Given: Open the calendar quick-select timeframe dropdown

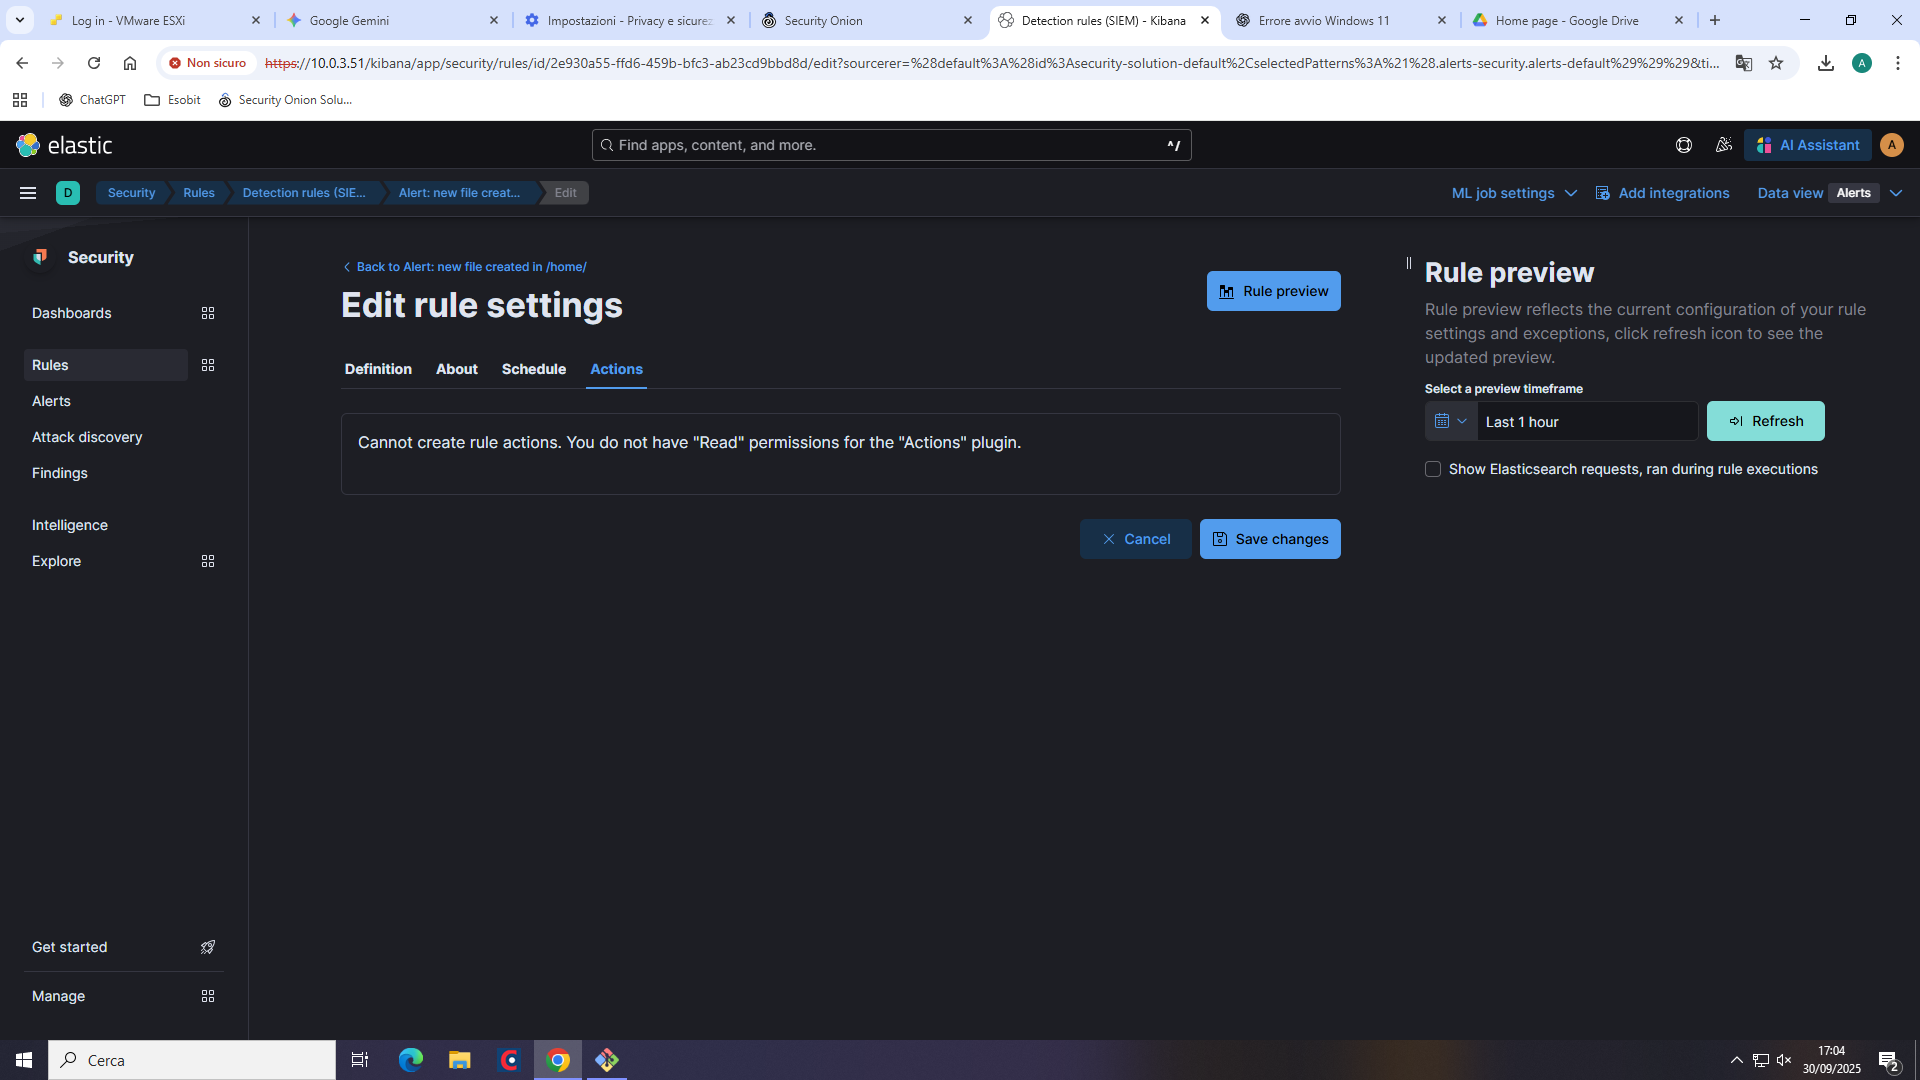Looking at the screenshot, I should click(1450, 421).
